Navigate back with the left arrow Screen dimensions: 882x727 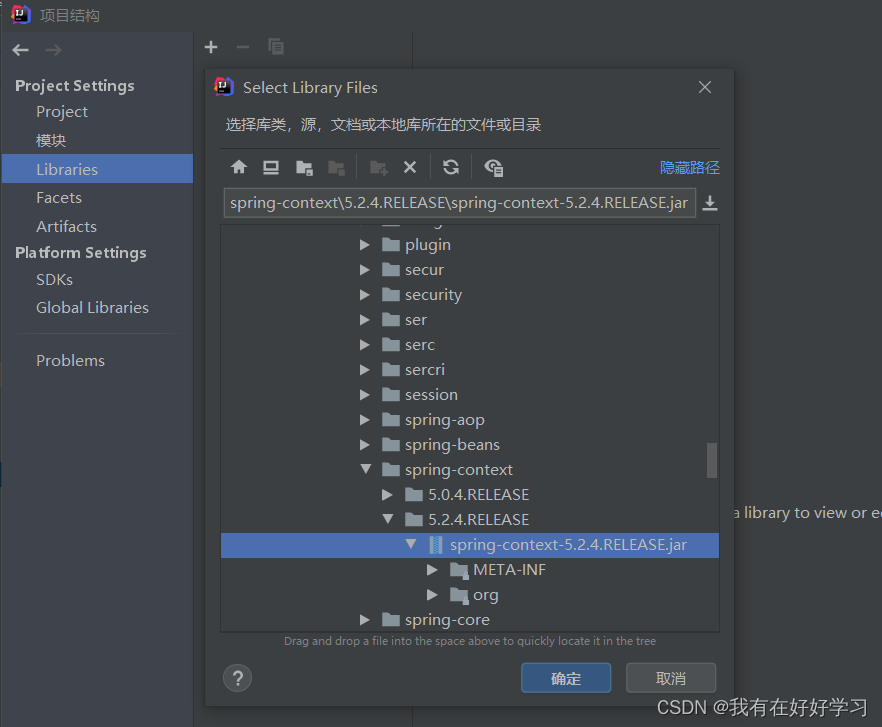coord(21,50)
